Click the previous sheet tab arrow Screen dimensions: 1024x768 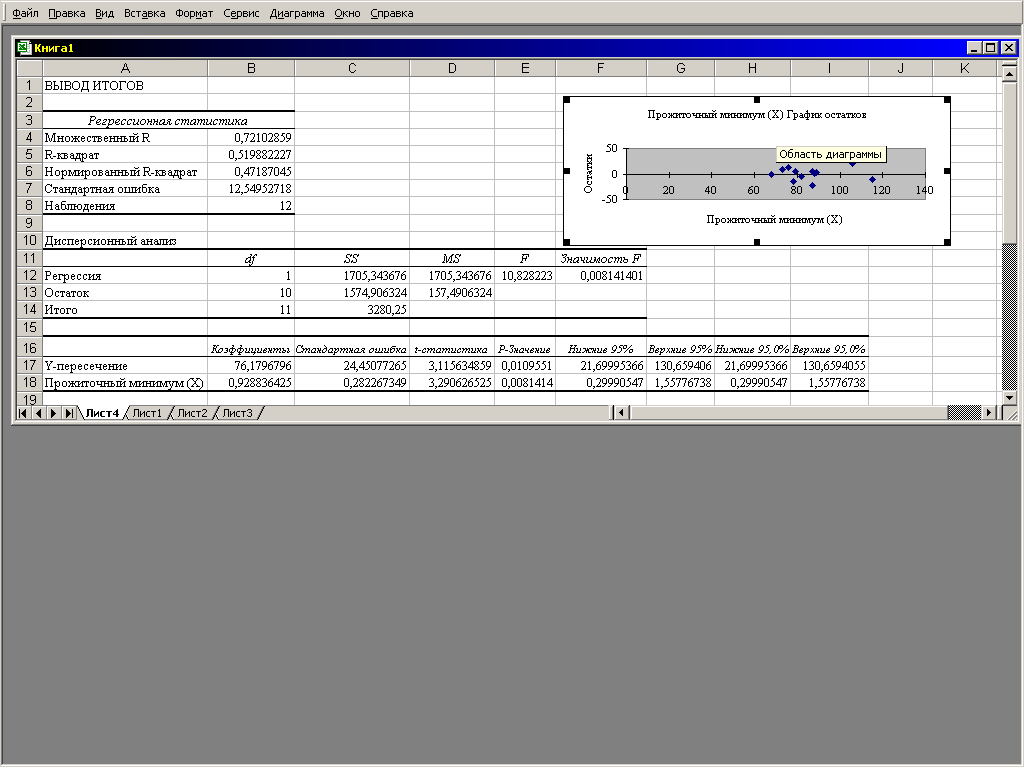point(39,413)
